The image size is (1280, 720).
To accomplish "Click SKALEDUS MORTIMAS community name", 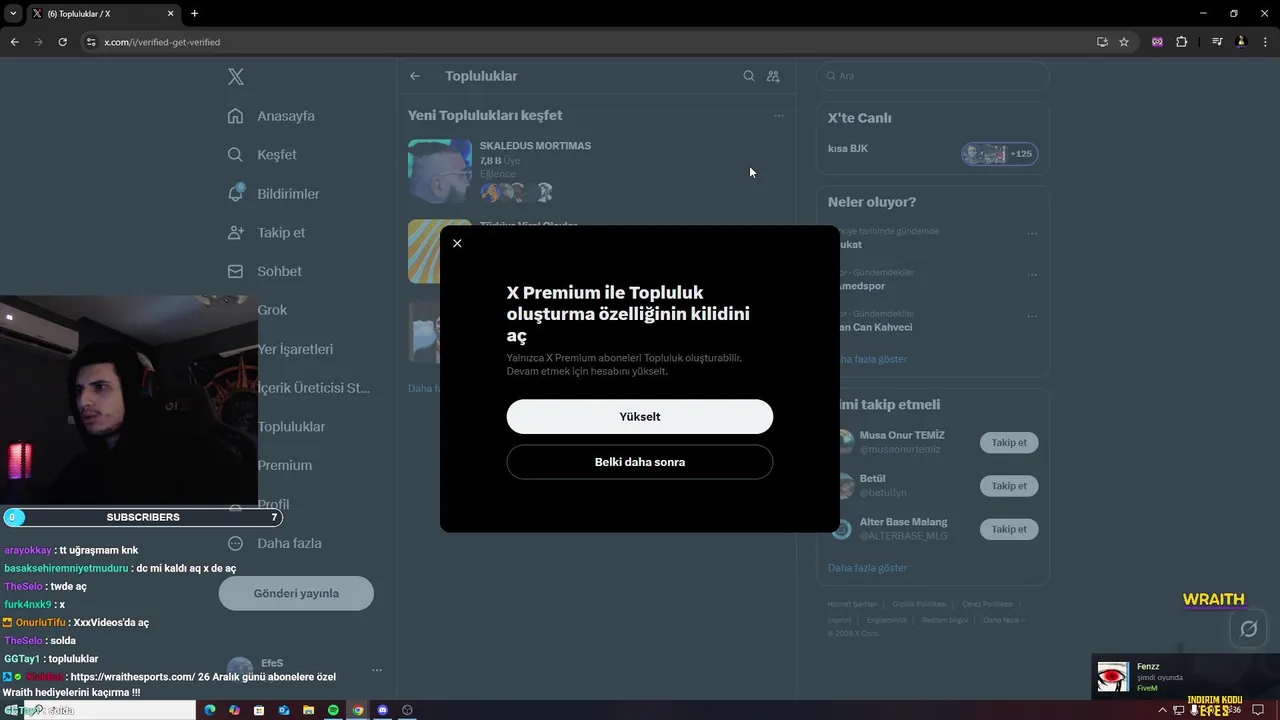I will pos(535,146).
